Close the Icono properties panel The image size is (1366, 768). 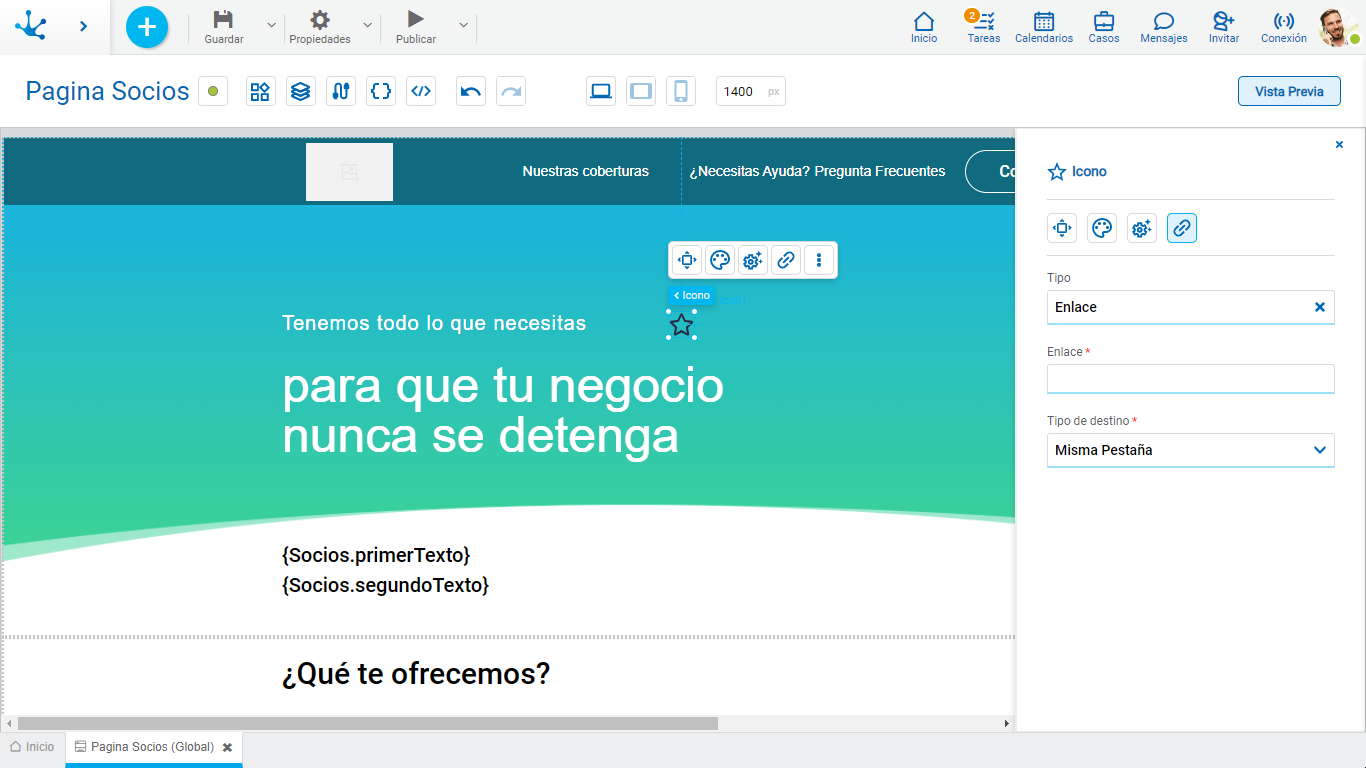pos(1340,145)
